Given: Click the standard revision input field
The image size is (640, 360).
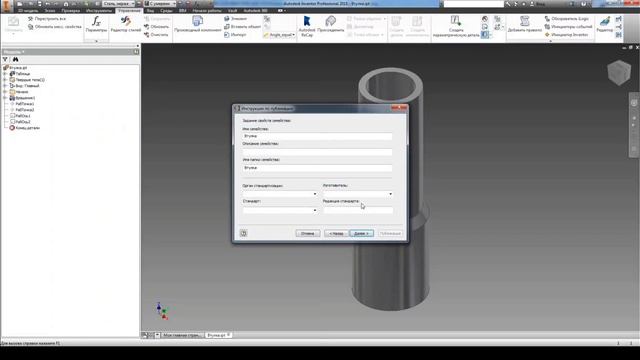Looking at the screenshot, I should click(x=358, y=210).
